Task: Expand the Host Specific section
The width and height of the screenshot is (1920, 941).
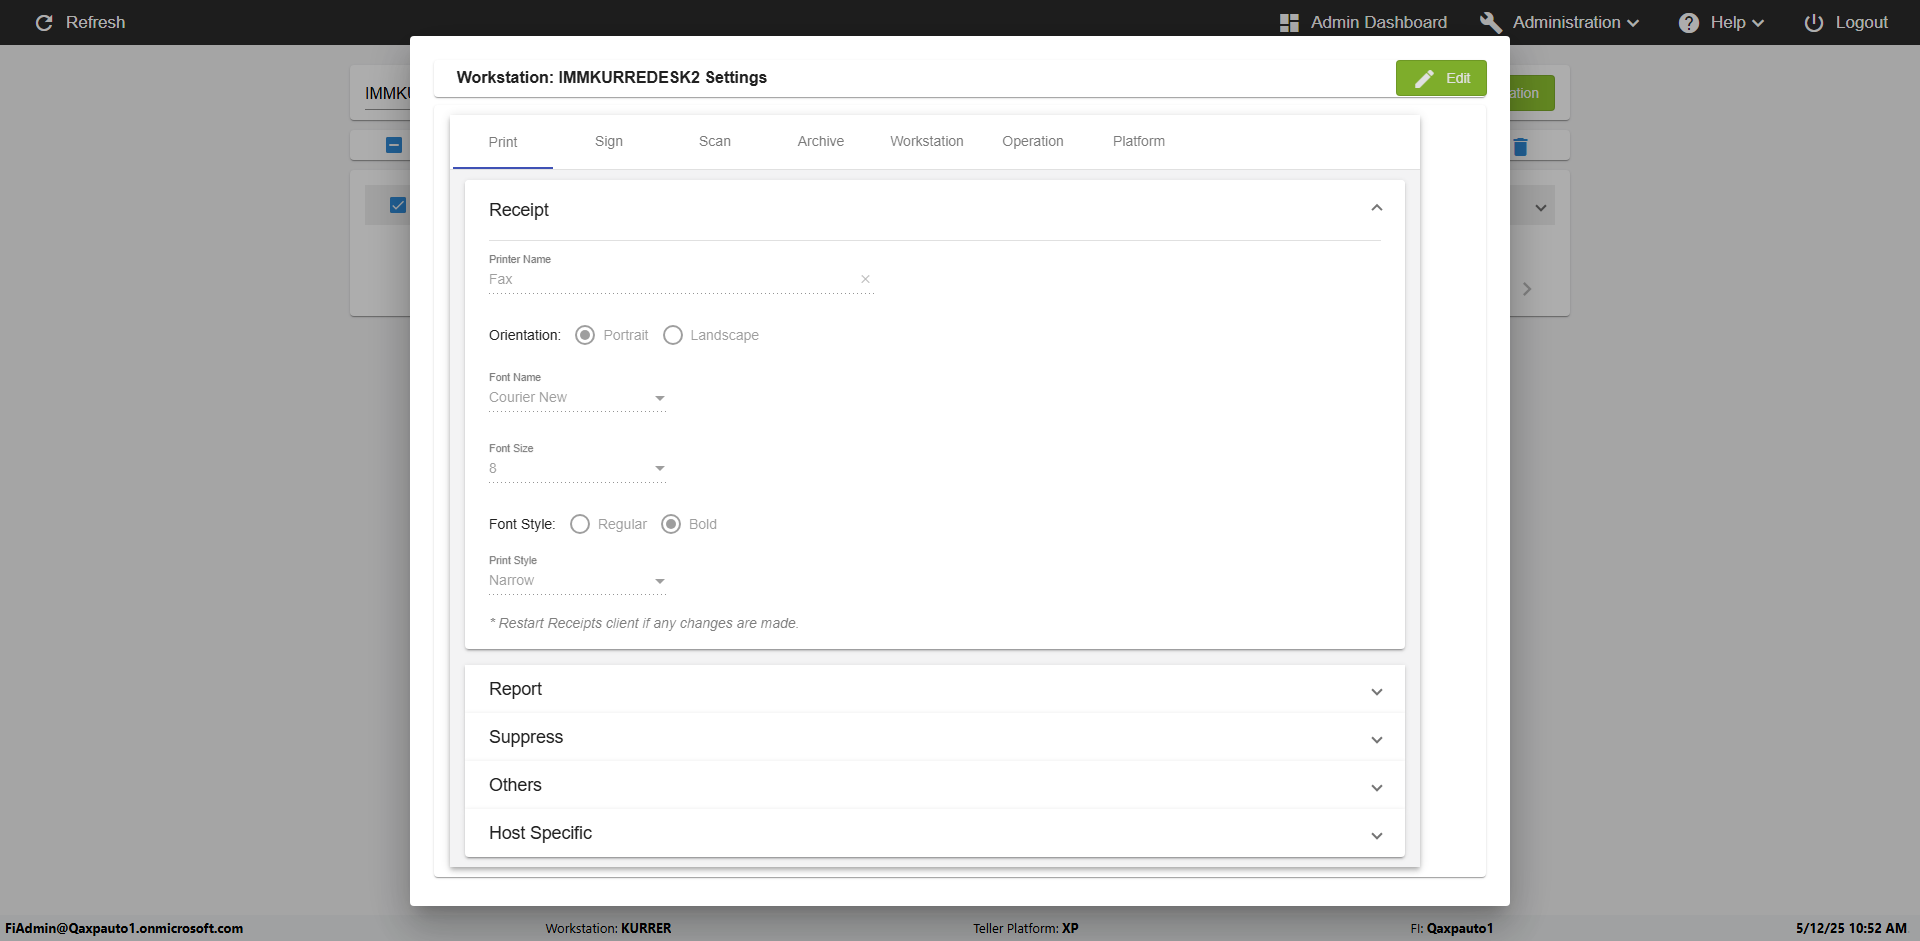Action: point(934,833)
